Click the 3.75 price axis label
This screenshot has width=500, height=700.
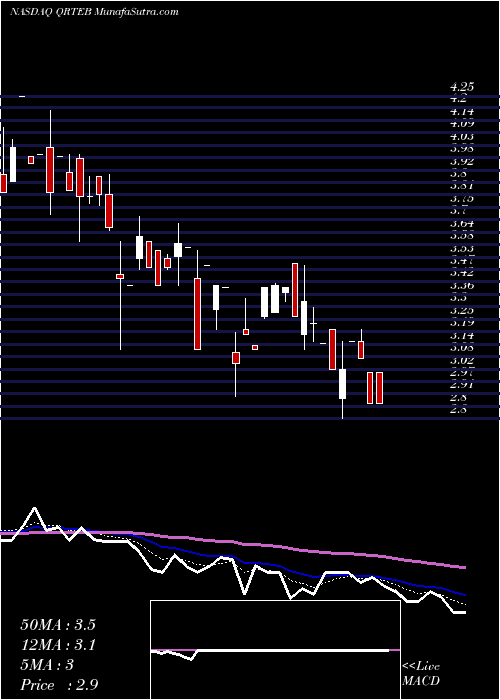(462, 199)
